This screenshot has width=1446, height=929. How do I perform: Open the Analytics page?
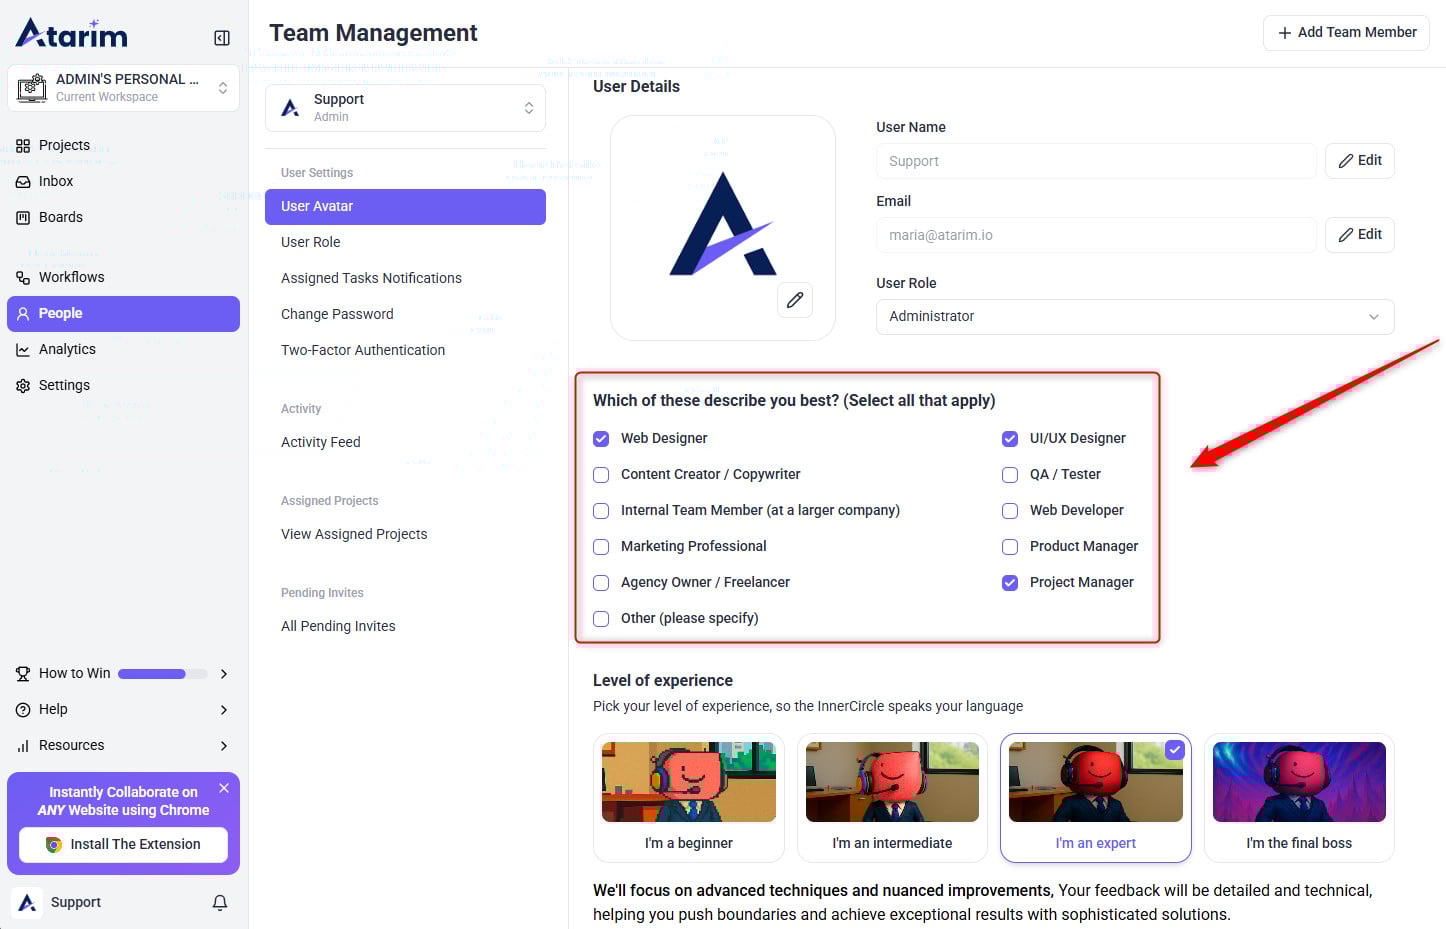[67, 349]
